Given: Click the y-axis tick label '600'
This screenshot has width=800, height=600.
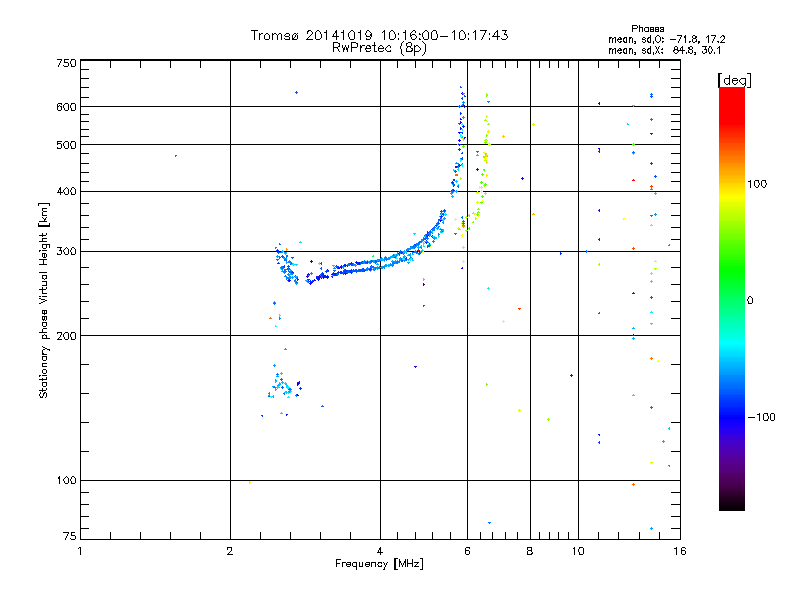Looking at the screenshot, I should (67, 107).
